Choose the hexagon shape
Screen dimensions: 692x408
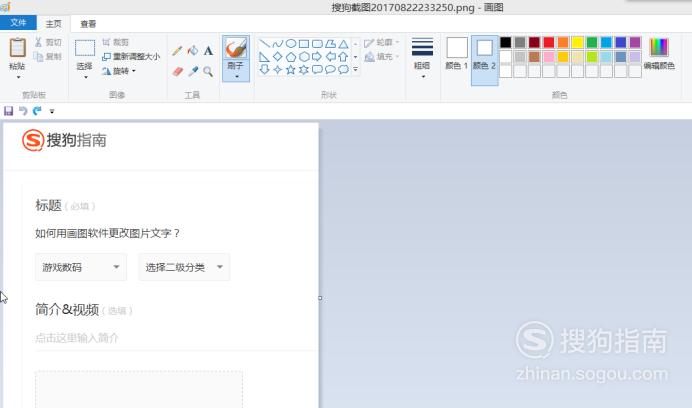(x=304, y=57)
